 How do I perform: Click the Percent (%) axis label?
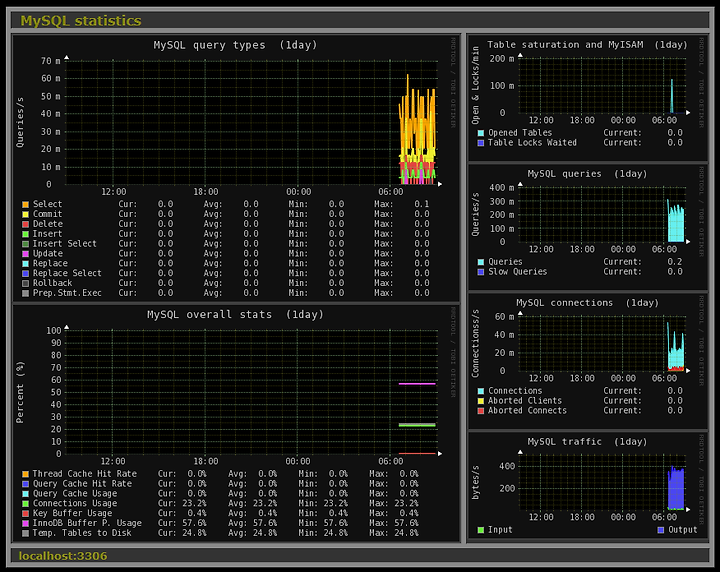coord(20,393)
